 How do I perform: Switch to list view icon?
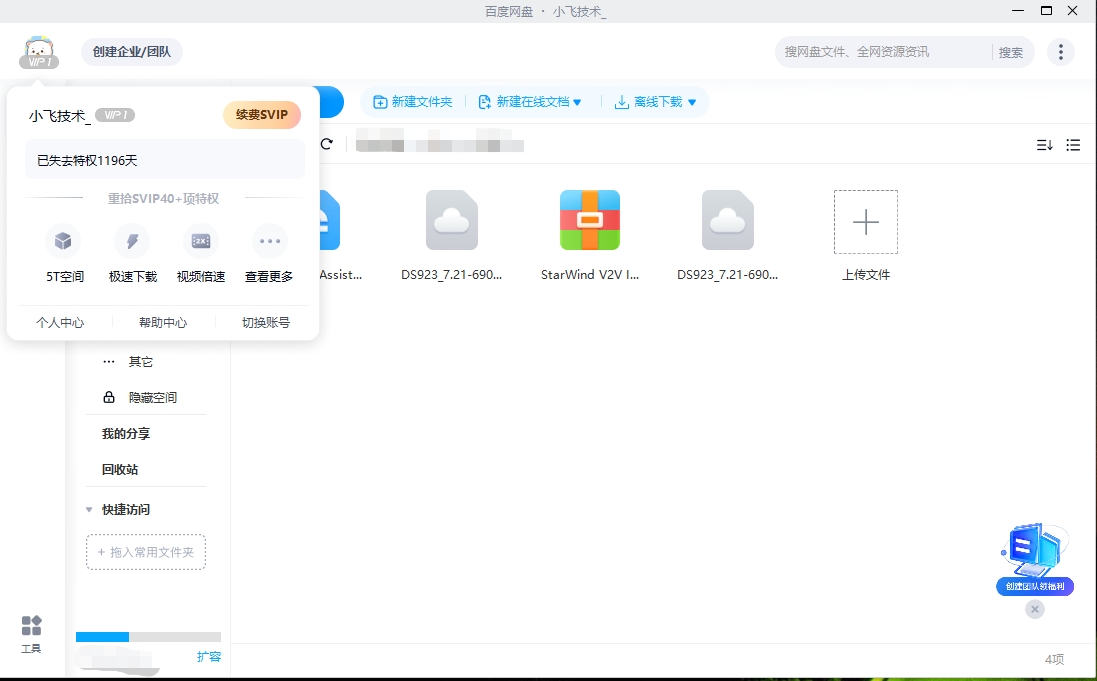tap(1073, 145)
